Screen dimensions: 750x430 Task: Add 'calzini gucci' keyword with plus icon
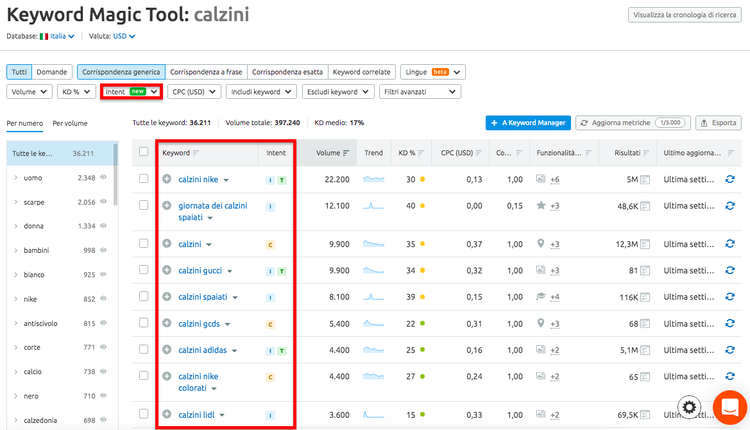point(166,270)
